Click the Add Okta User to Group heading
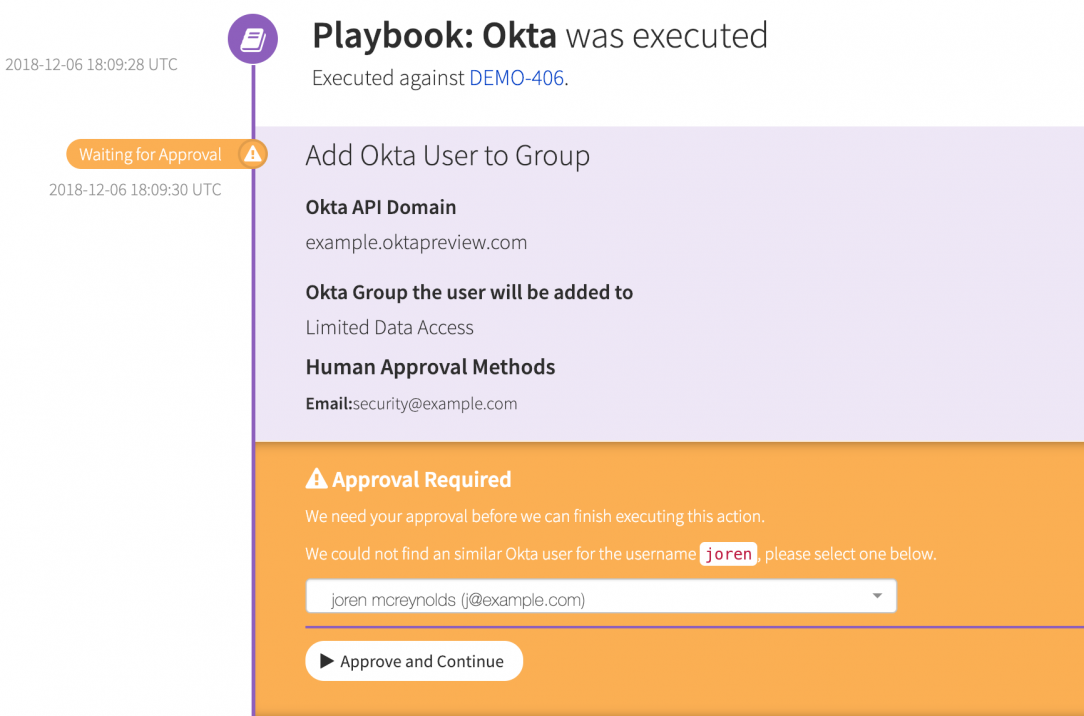The image size is (1084, 716). coord(447,156)
